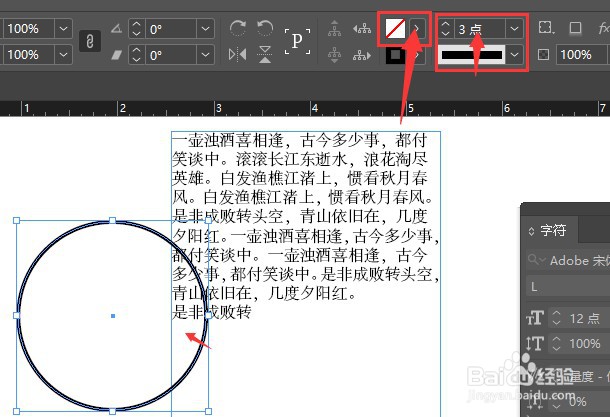The height and width of the screenshot is (417, 610).
Task: Click the rotation angle stepper
Action: 136,29
